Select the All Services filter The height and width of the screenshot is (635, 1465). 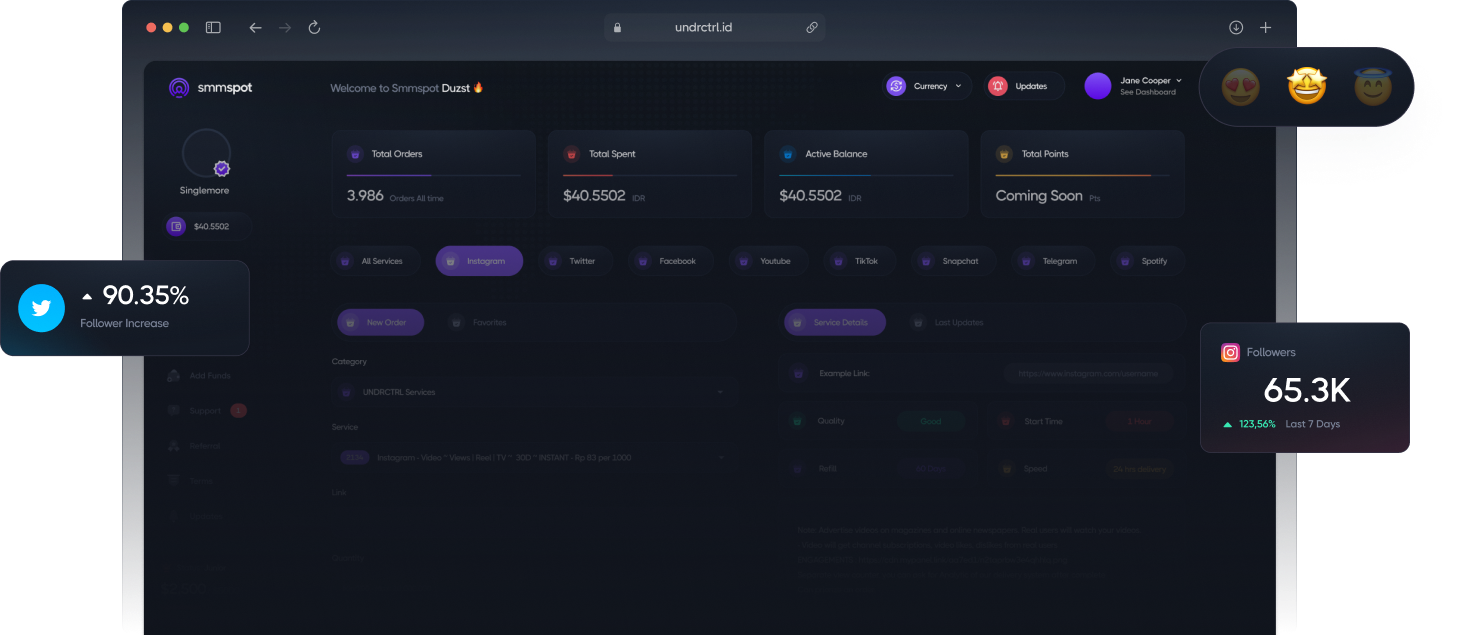pos(375,261)
